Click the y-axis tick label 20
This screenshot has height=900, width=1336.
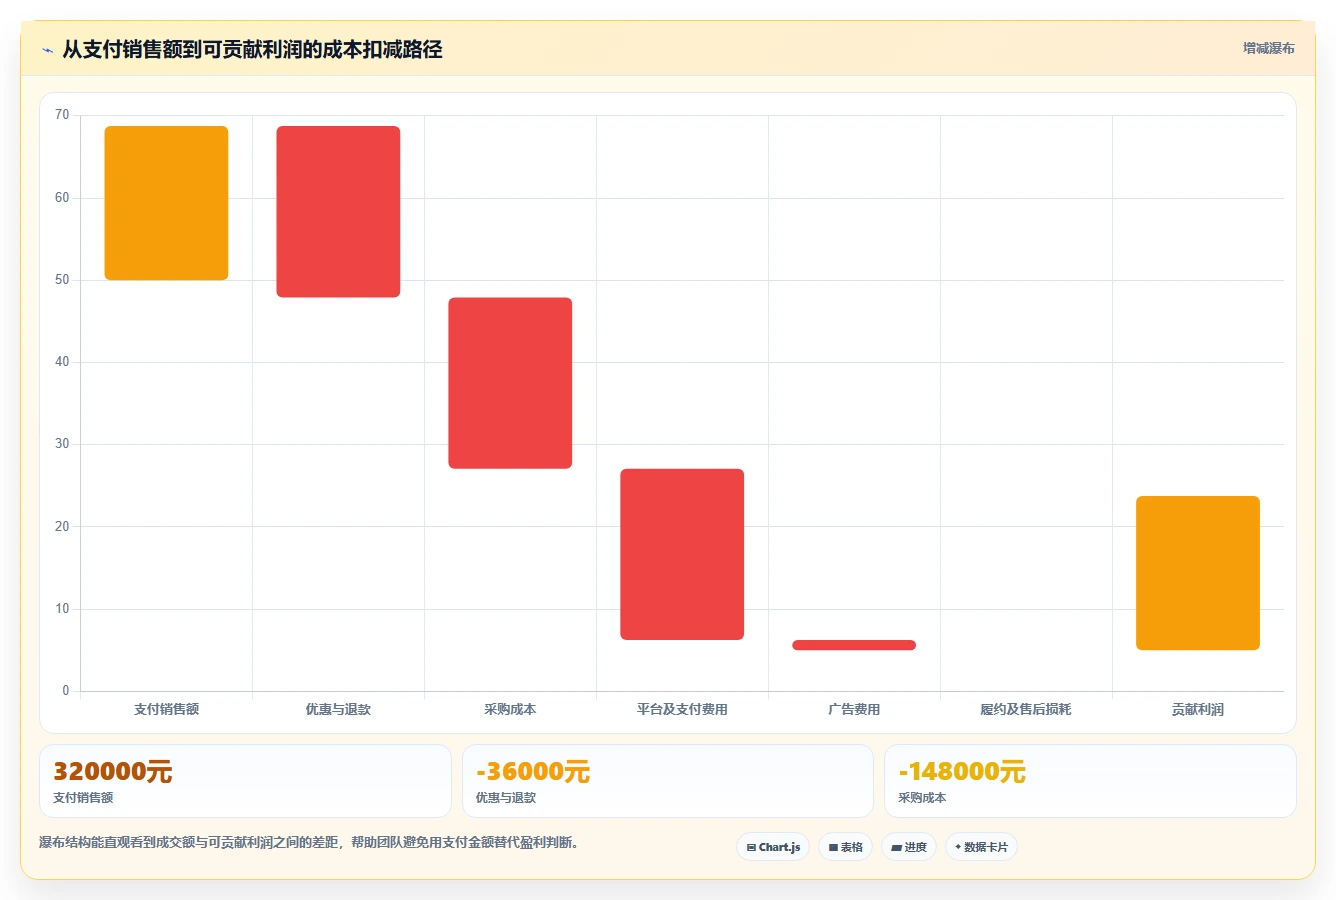pyautogui.click(x=62, y=527)
